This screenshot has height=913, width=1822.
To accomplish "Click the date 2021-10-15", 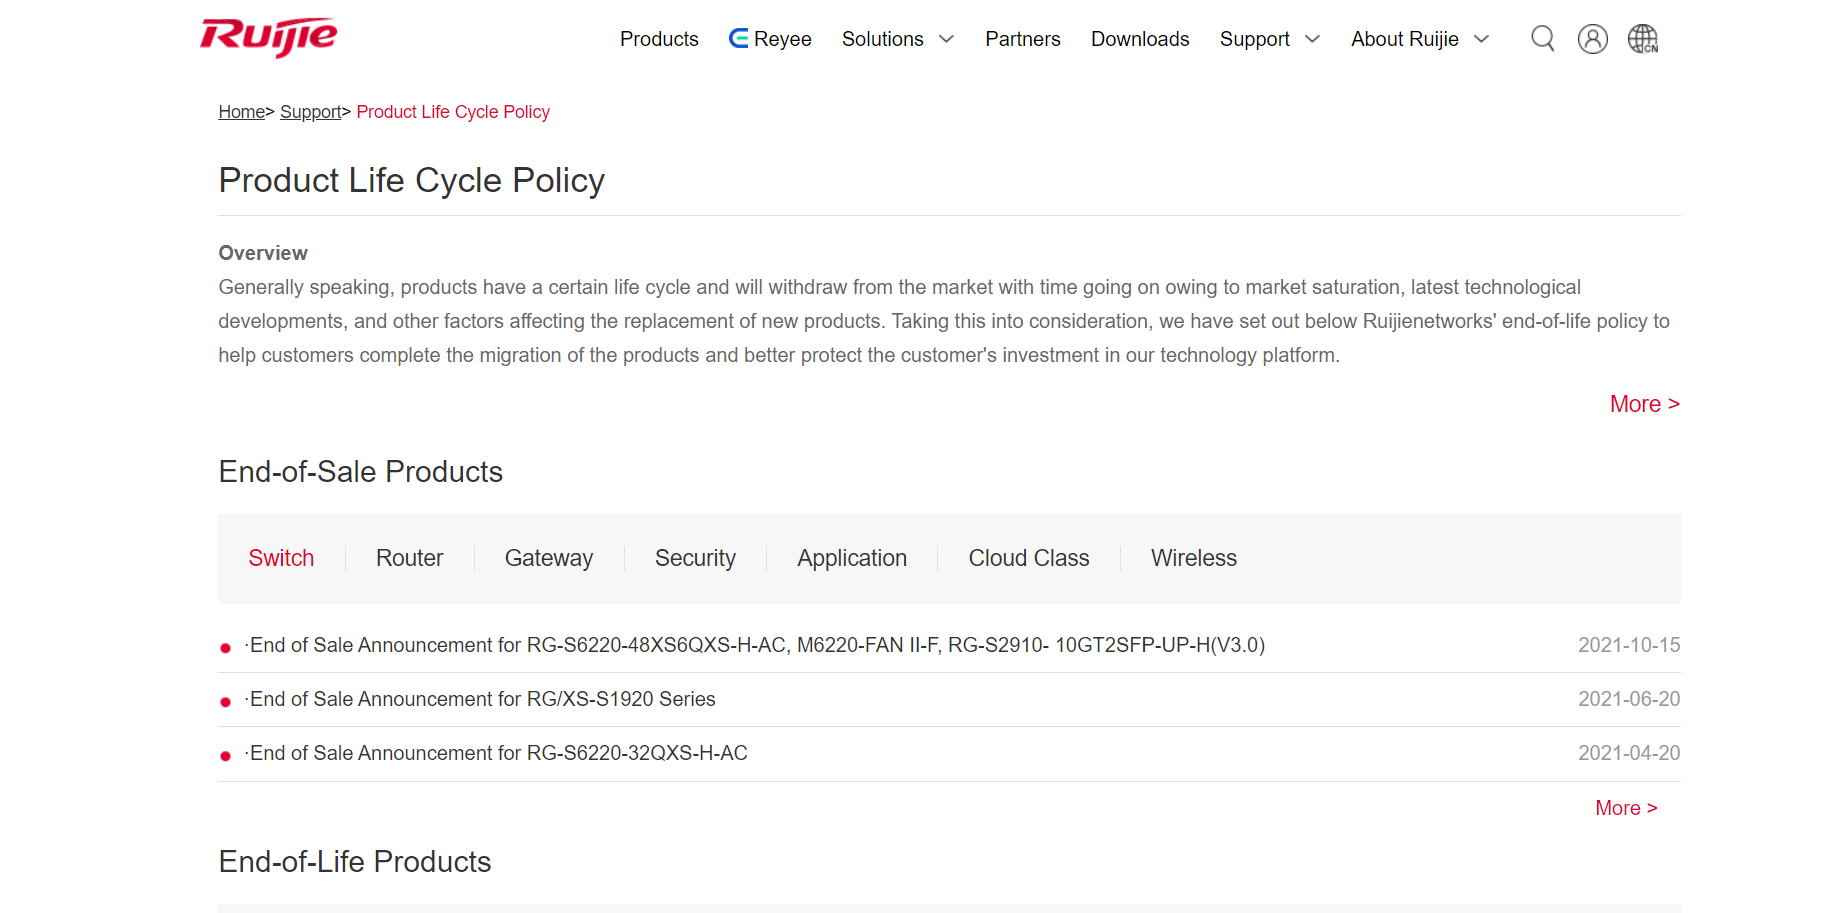I will point(1629,645).
